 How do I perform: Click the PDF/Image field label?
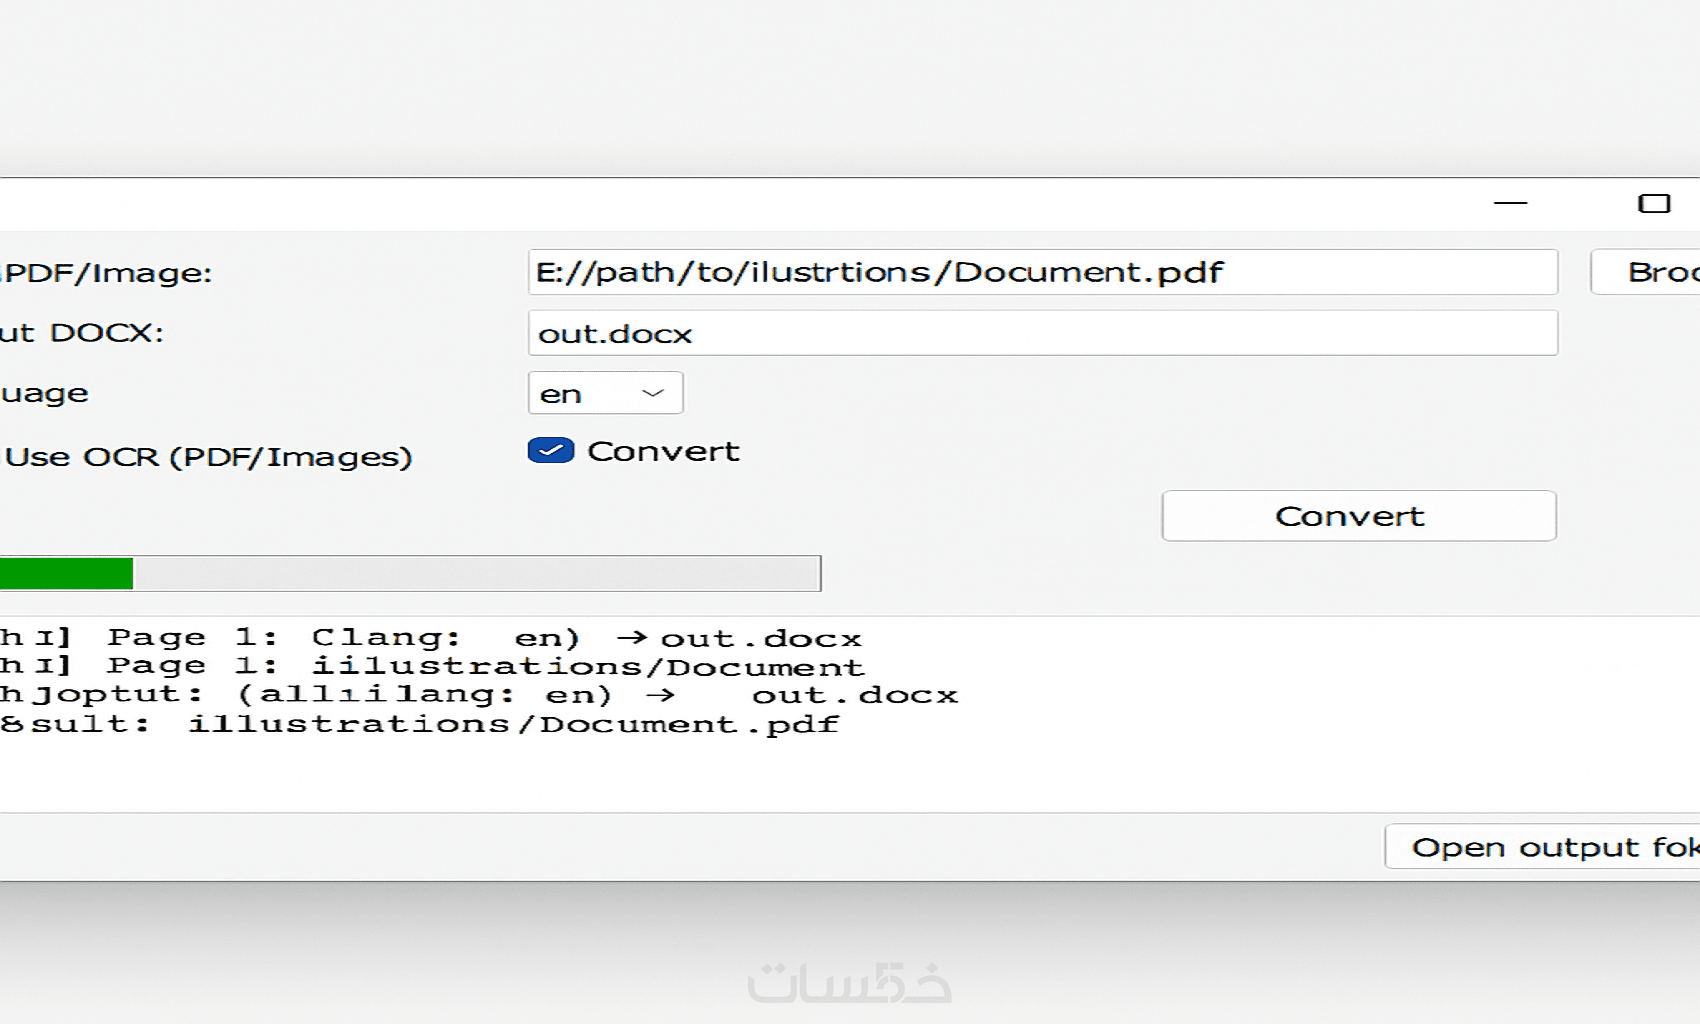pos(107,272)
